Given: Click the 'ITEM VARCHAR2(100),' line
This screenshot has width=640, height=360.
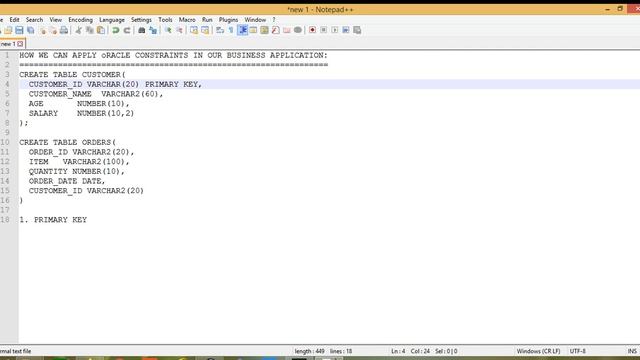Looking at the screenshot, I should point(79,162).
